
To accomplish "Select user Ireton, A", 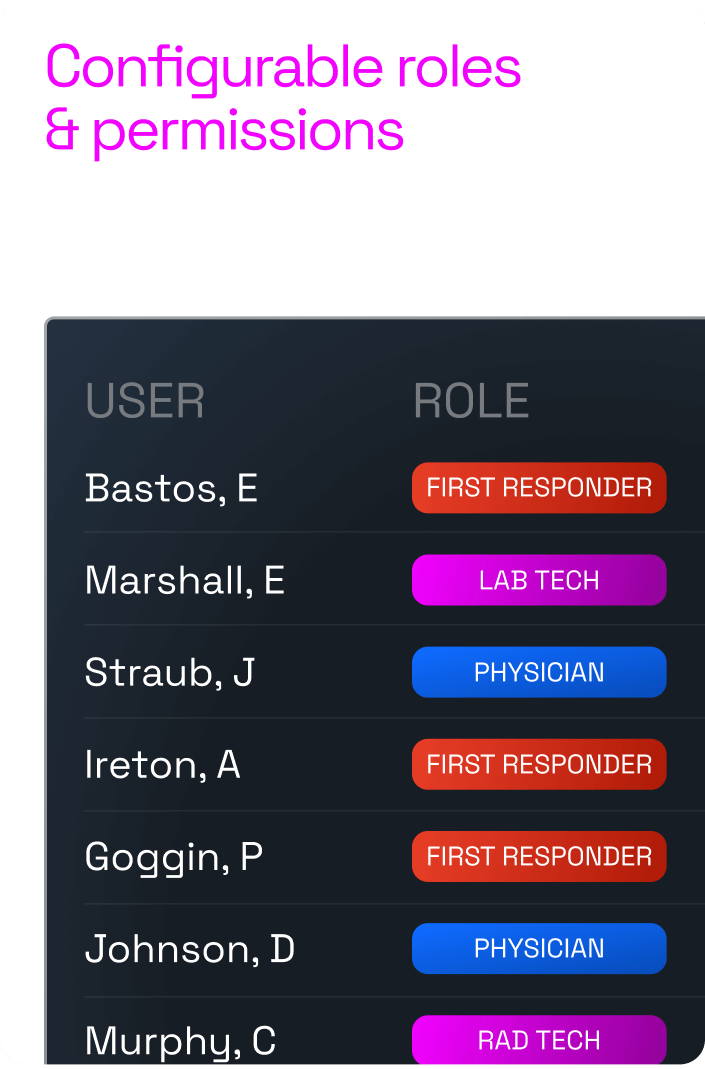I will coord(162,764).
